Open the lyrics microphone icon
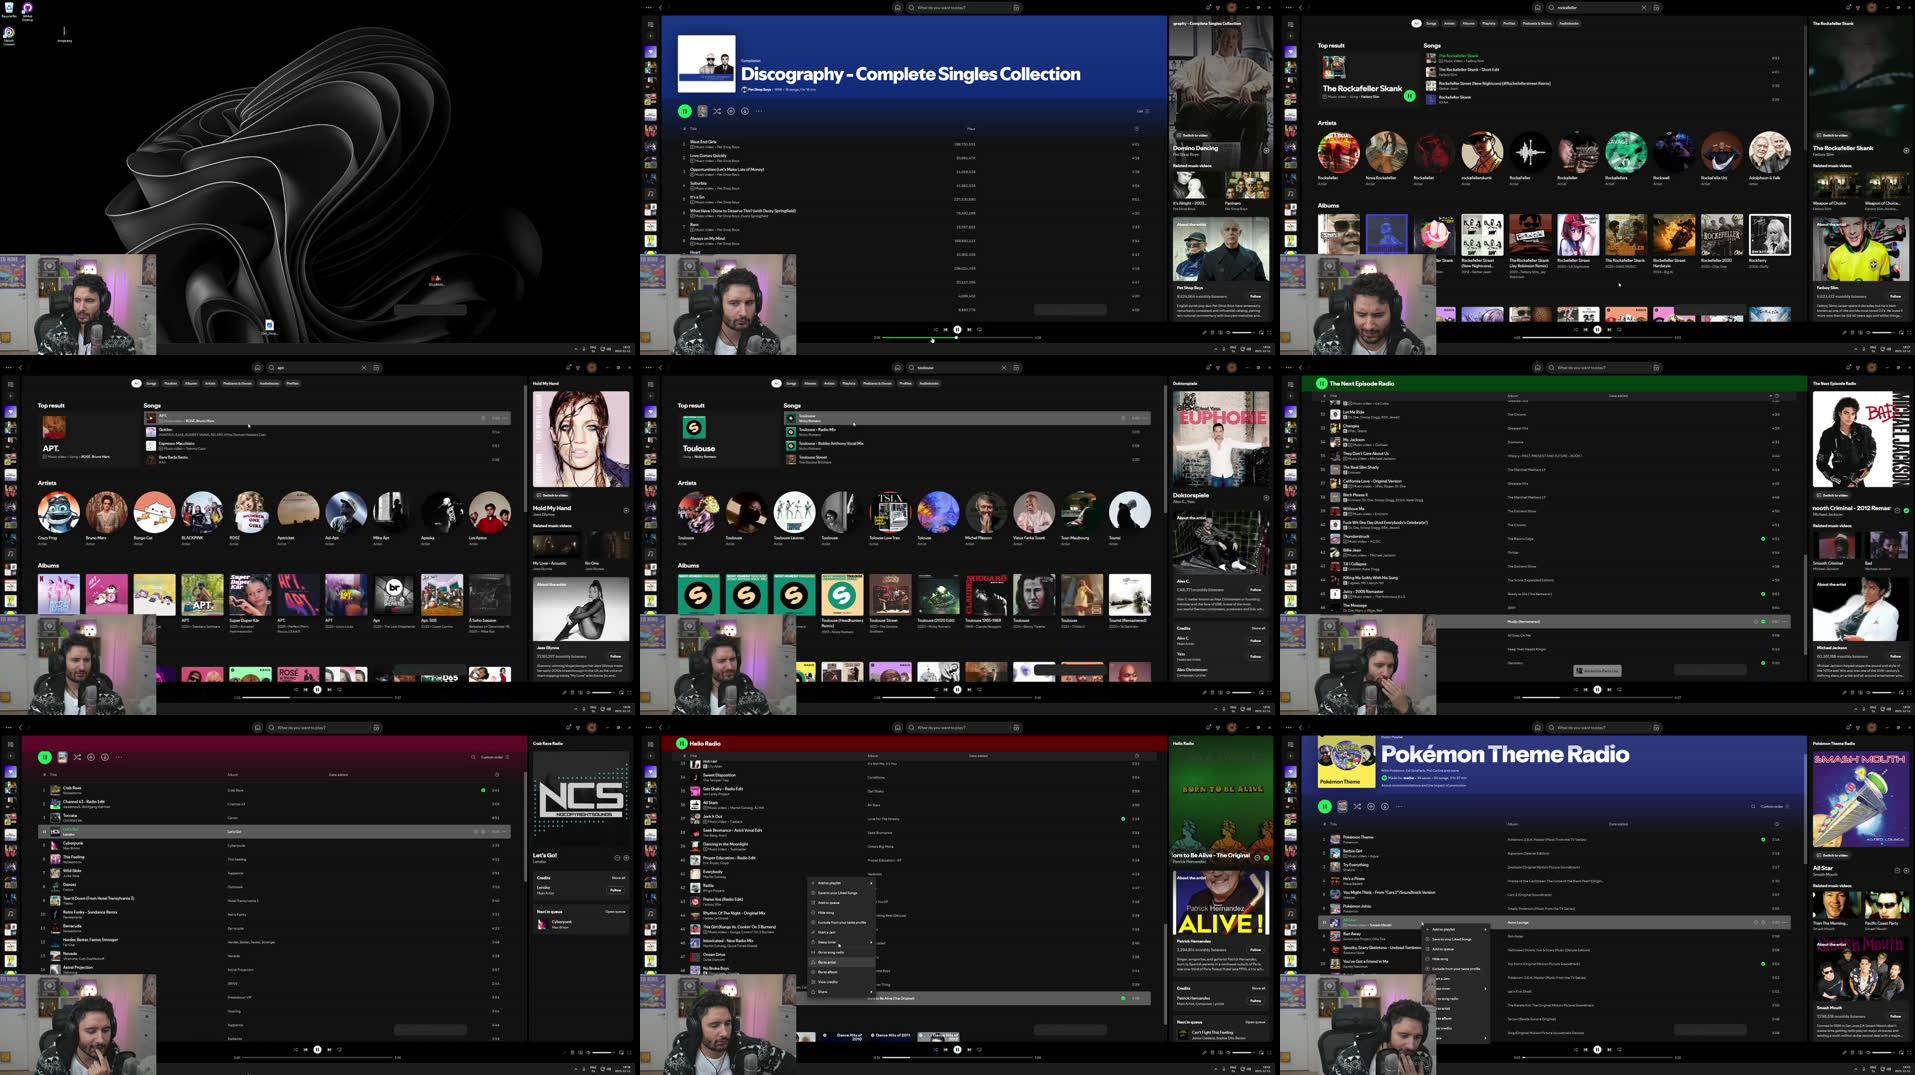 (x=1205, y=332)
